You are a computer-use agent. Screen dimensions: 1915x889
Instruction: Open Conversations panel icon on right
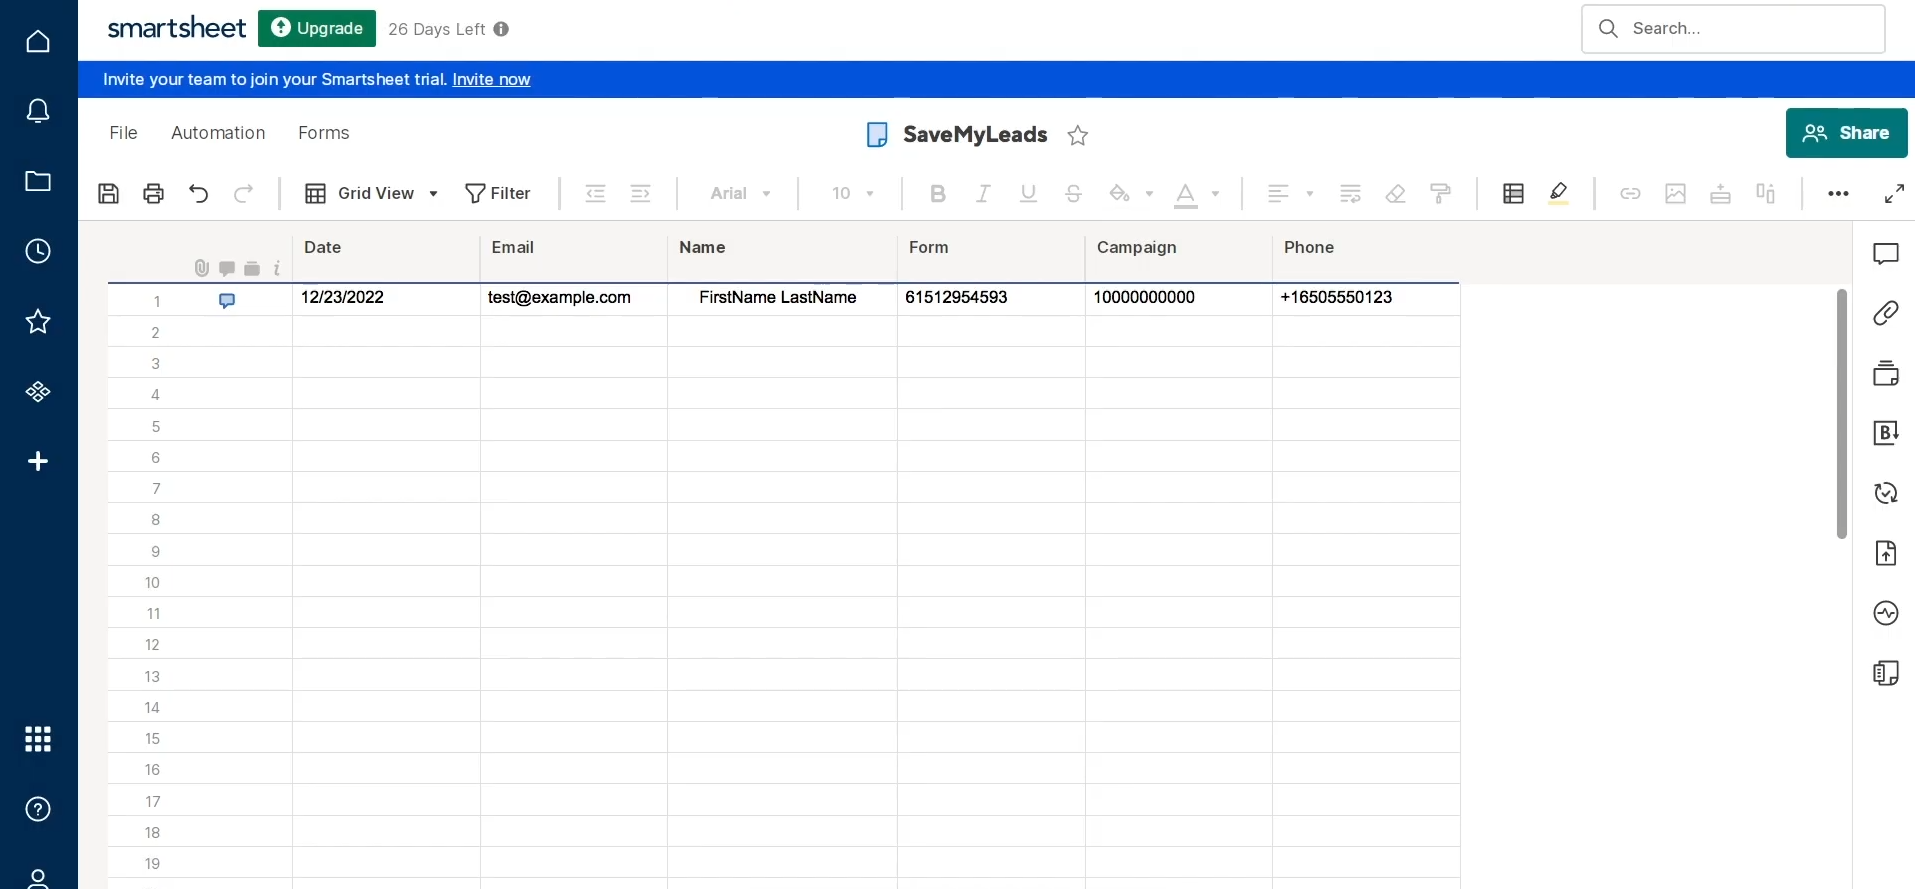coord(1885,254)
